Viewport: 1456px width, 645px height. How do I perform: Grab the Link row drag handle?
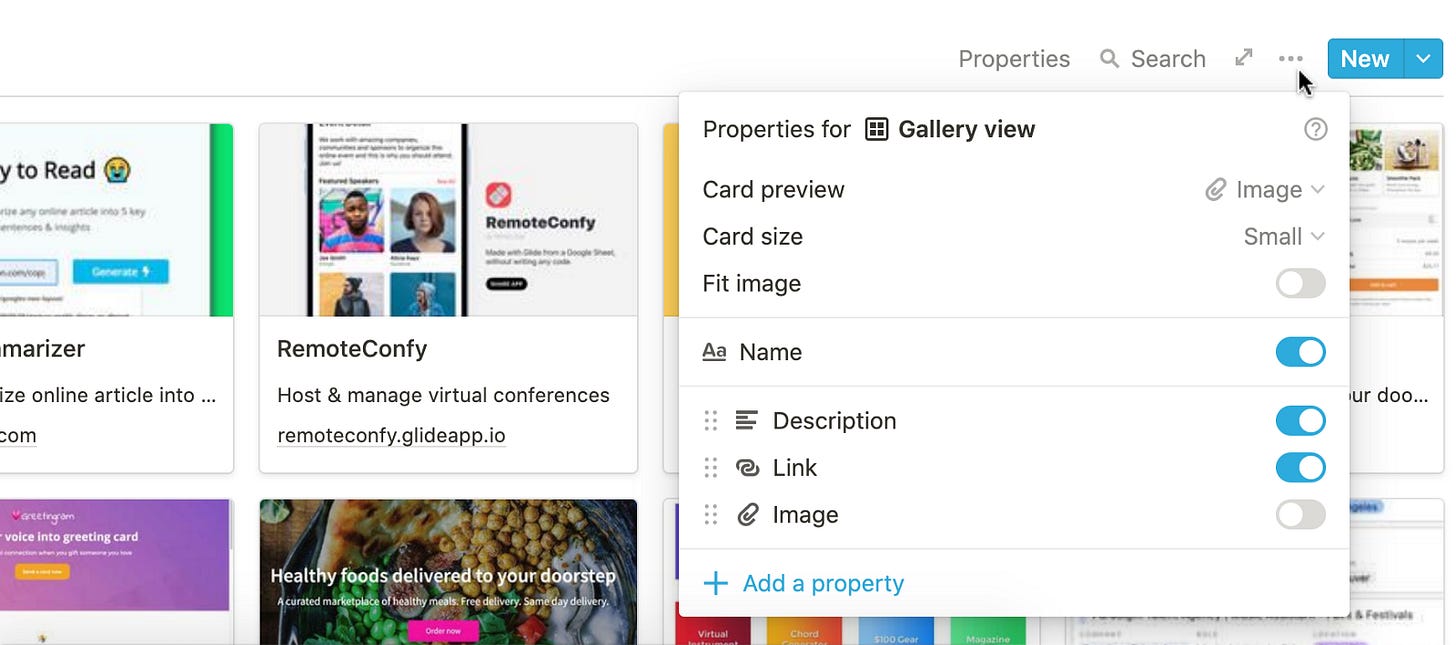point(711,468)
